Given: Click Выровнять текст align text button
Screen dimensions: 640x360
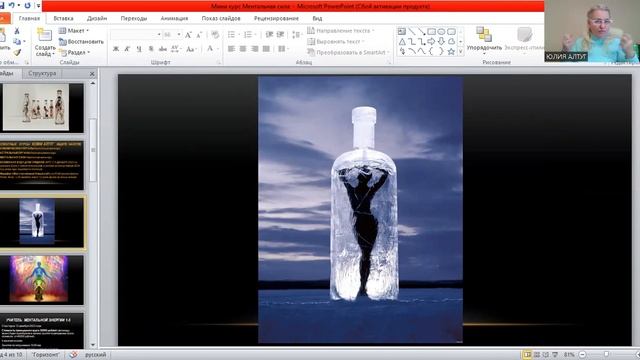Looking at the screenshot, I should 336,41.
